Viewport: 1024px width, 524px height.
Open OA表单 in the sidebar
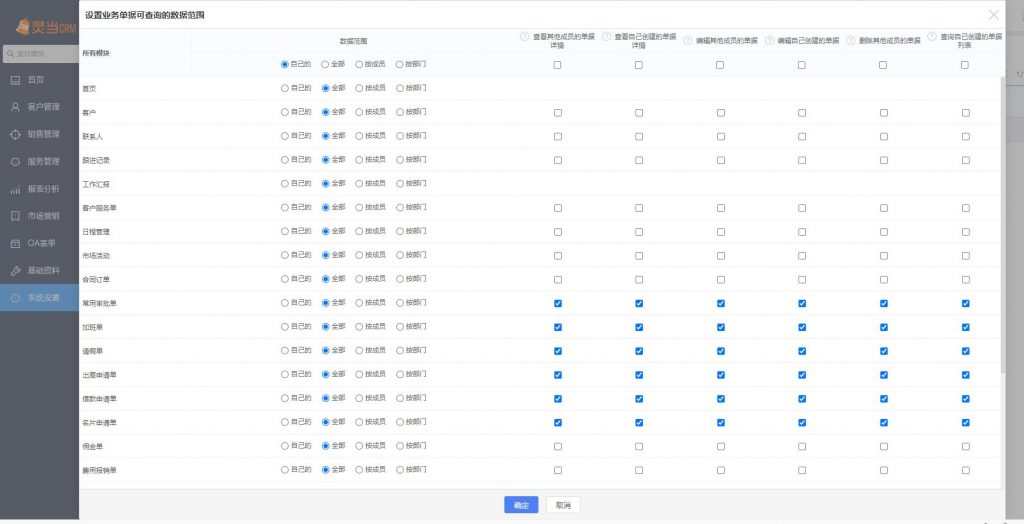39,243
